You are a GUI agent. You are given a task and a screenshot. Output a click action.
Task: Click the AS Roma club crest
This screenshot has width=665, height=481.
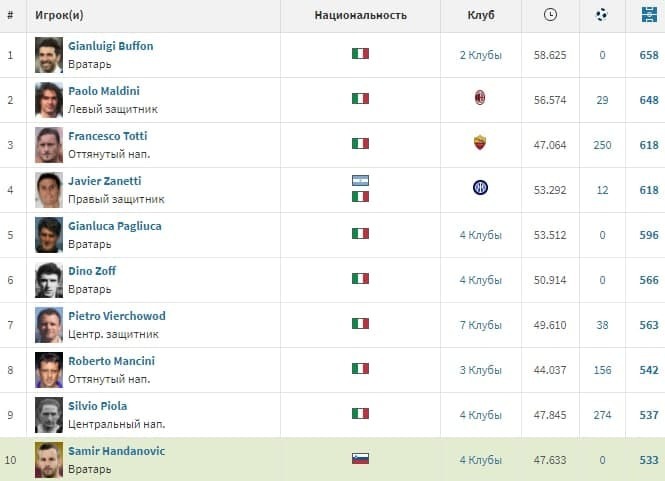(480, 143)
